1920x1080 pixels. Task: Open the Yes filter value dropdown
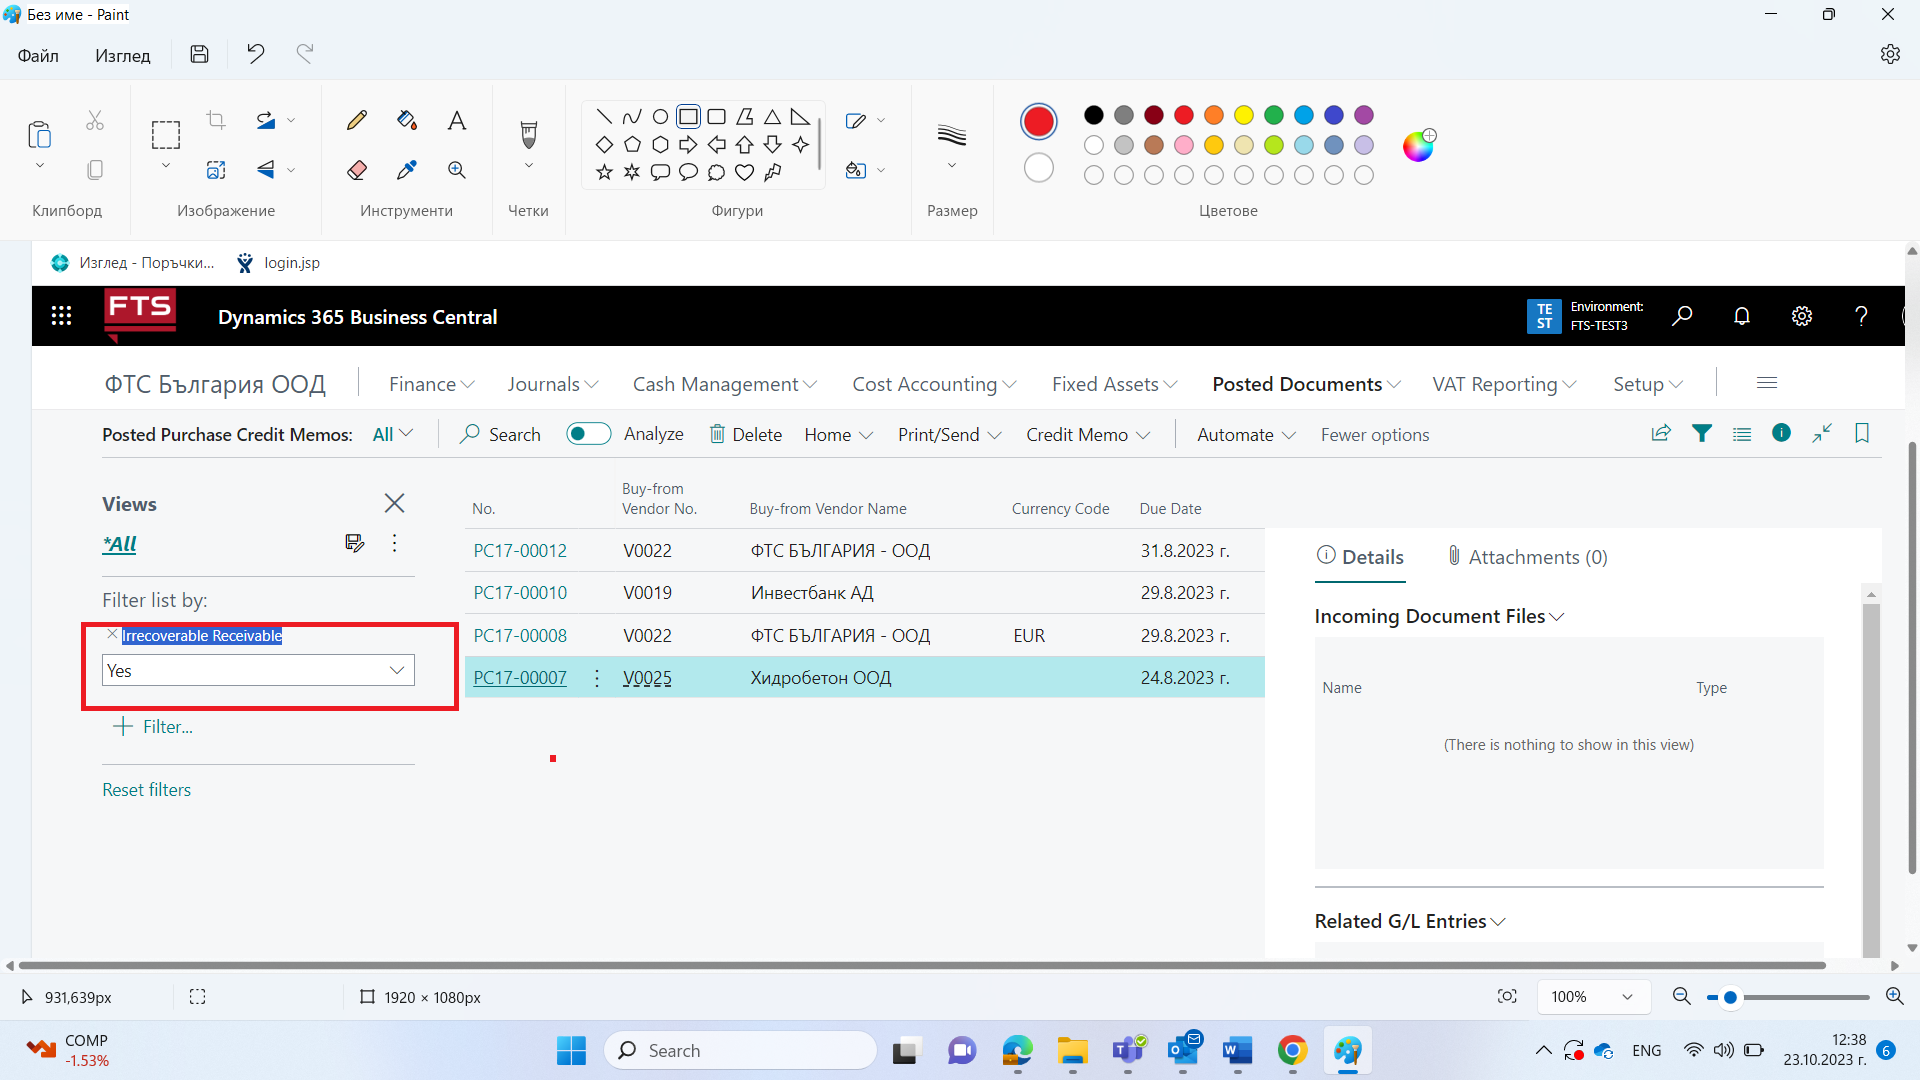pyautogui.click(x=258, y=670)
